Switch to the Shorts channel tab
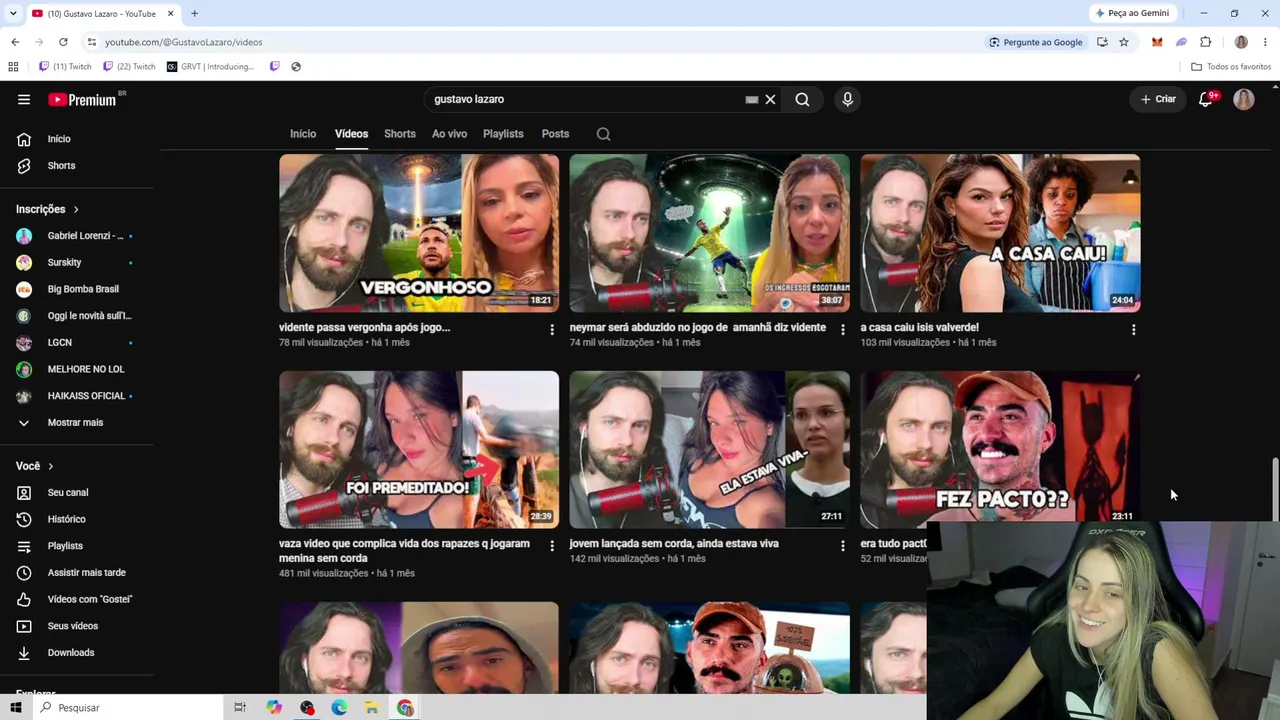The image size is (1280, 720). 400,134
